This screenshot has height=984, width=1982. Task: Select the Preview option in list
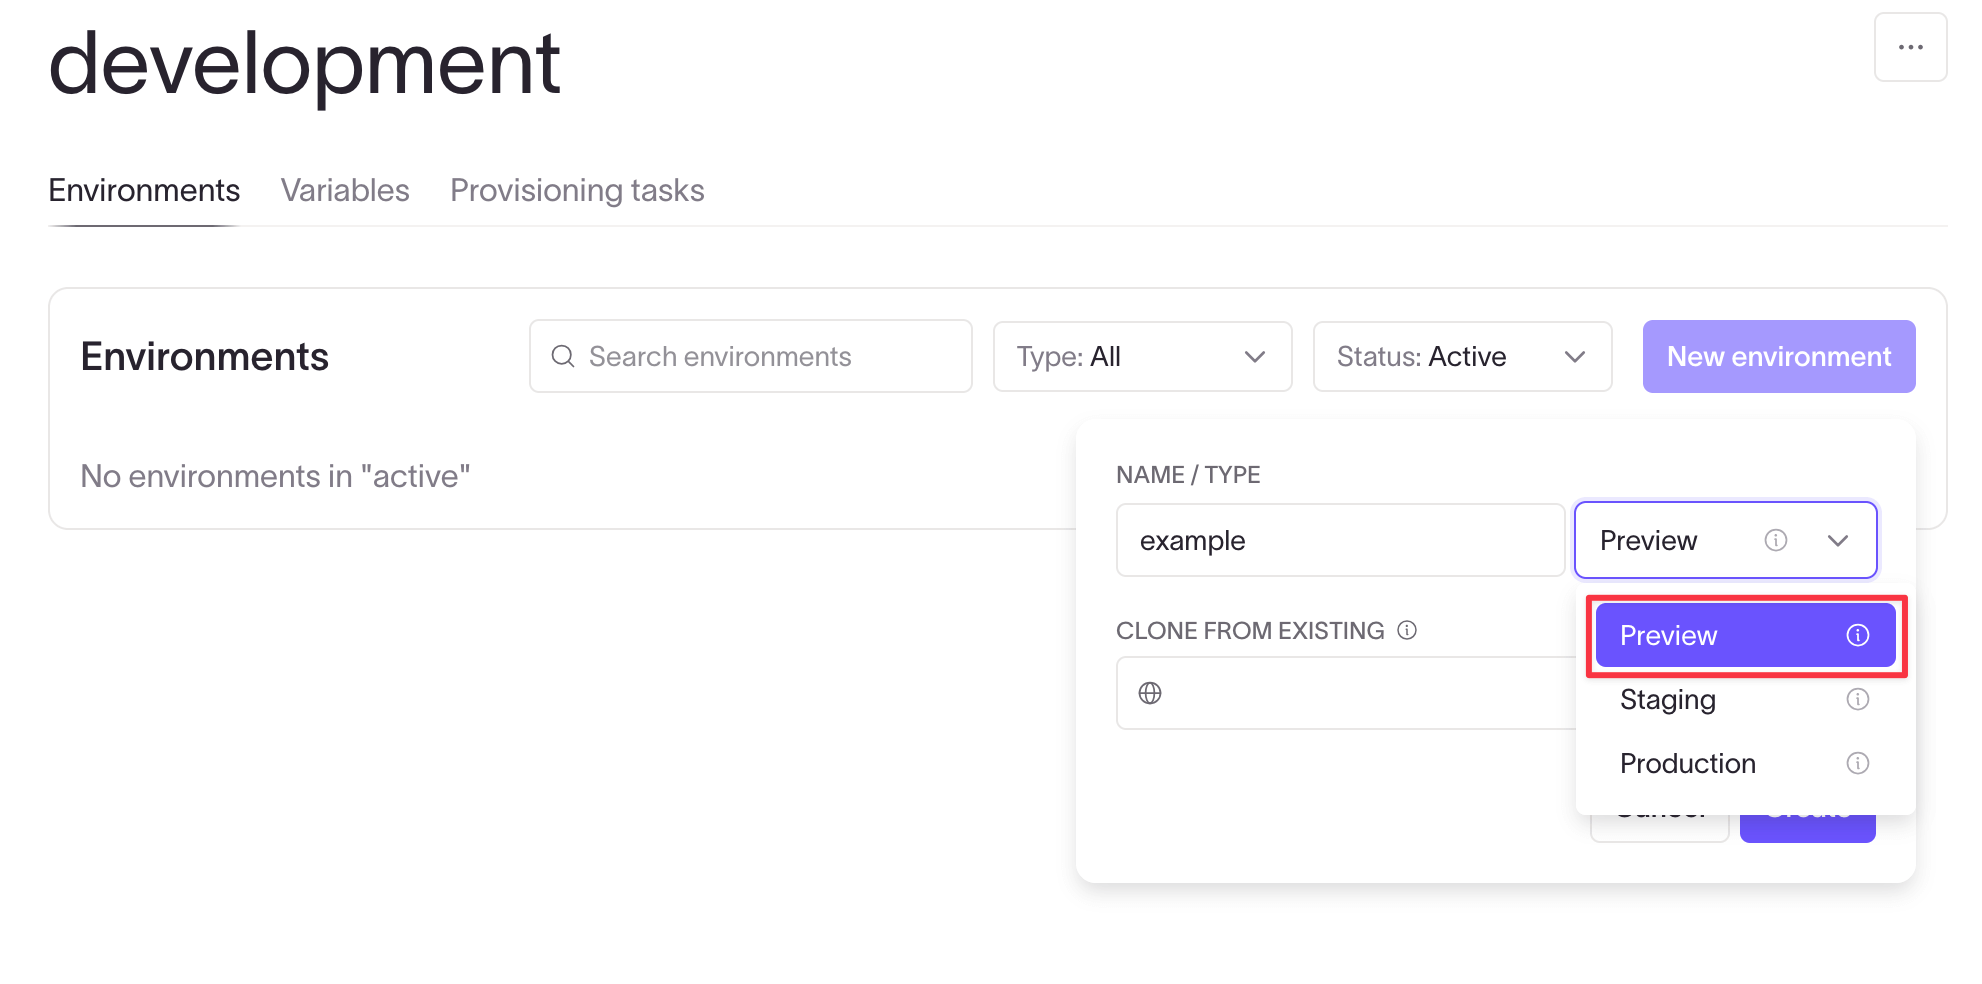1745,635
